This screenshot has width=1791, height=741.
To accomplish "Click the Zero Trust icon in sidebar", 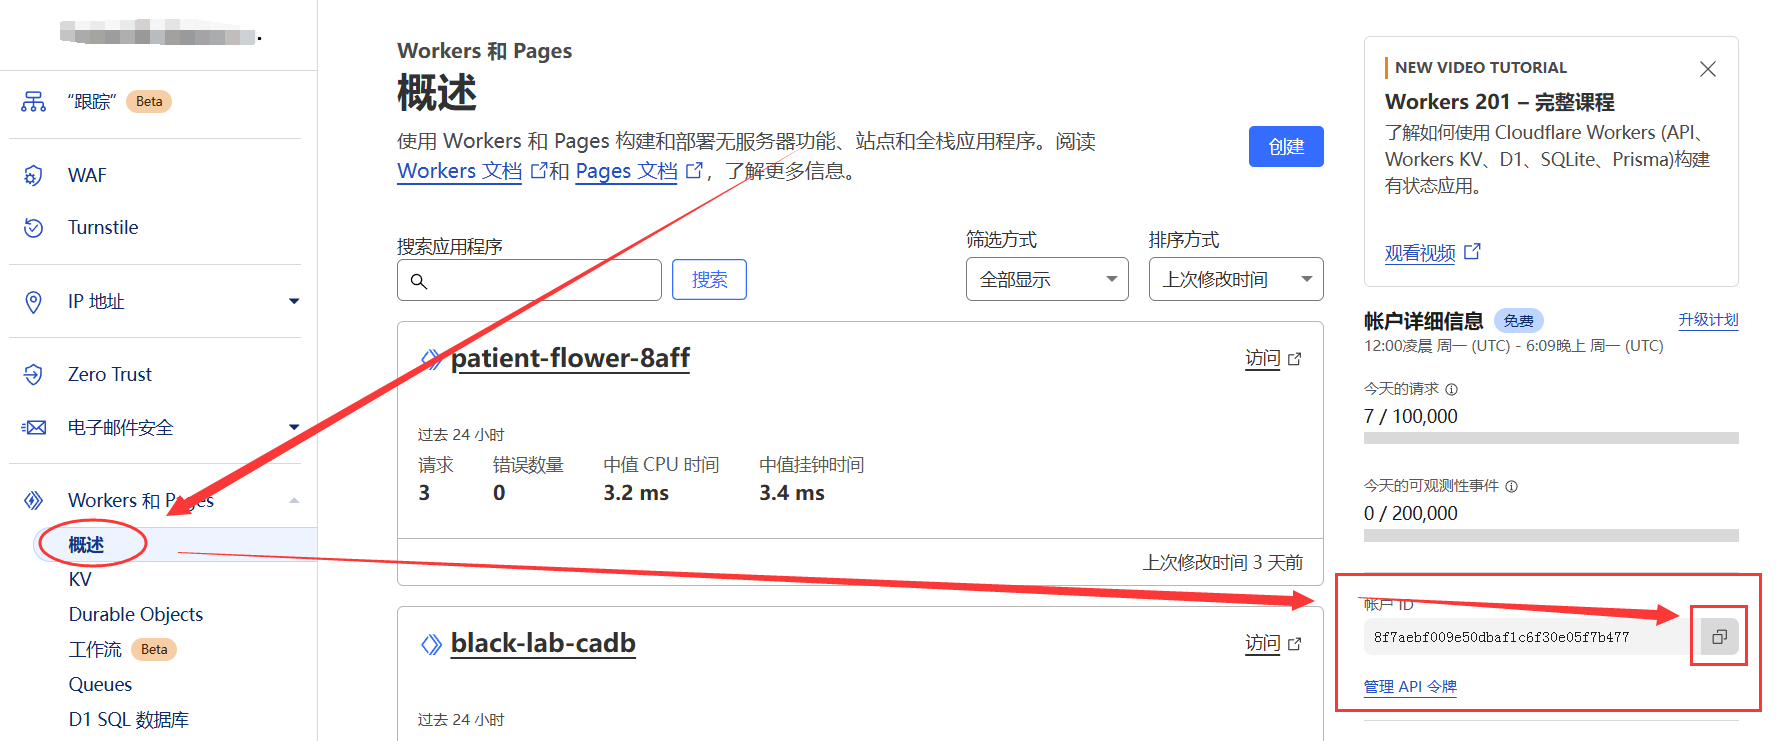I will coord(34,374).
